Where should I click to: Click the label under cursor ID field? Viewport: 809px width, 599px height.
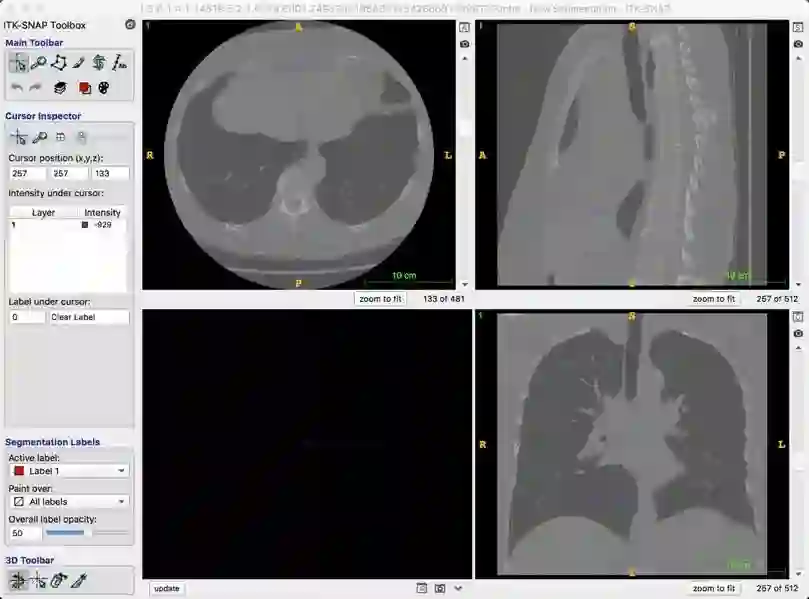click(x=27, y=317)
